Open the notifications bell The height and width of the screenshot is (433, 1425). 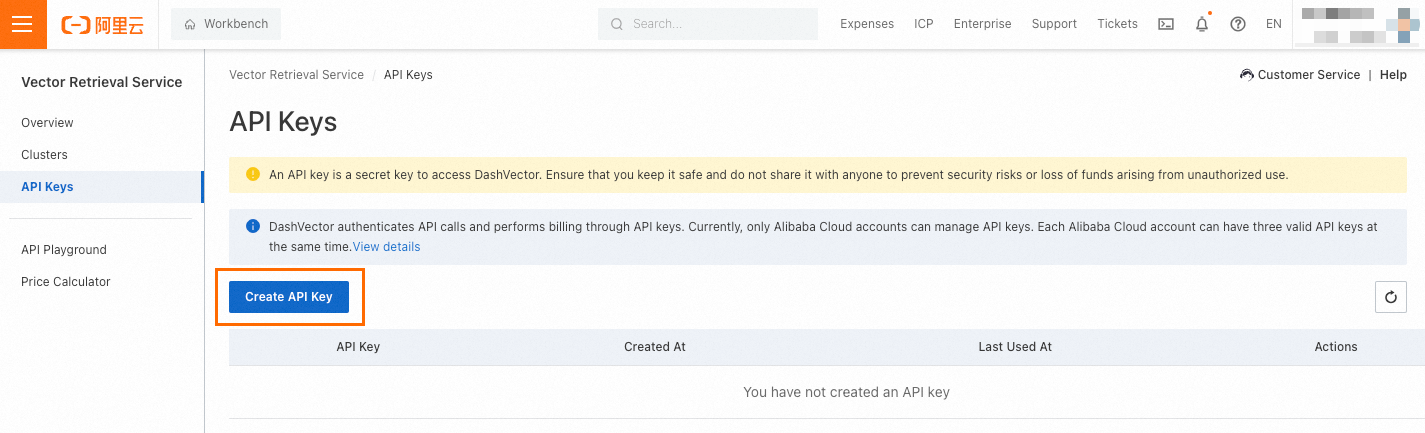point(1202,24)
